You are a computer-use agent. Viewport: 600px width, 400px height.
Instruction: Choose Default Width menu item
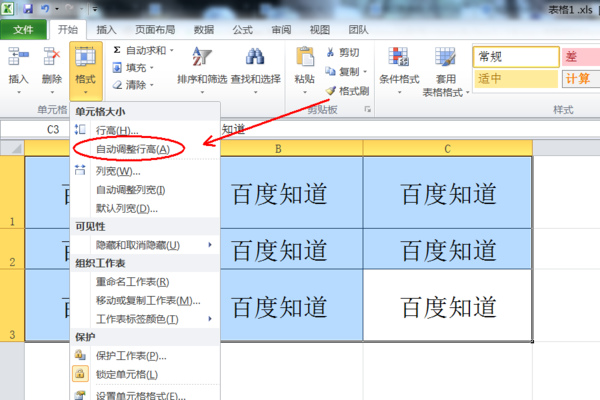(145, 209)
